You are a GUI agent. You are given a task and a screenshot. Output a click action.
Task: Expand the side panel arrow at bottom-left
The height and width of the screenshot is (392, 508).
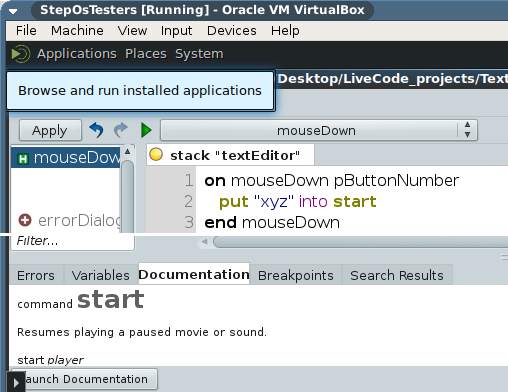(x=16, y=382)
